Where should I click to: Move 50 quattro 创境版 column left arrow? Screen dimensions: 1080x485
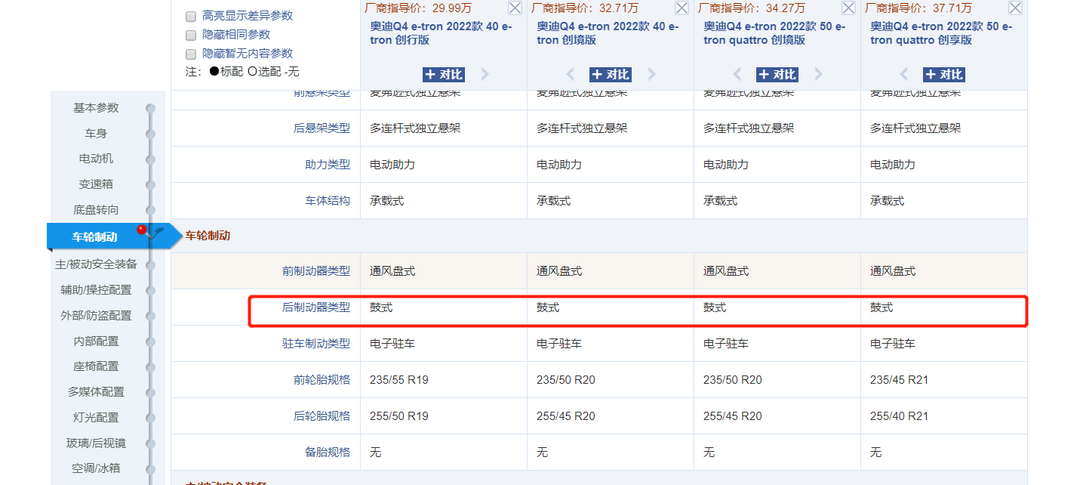(x=737, y=74)
